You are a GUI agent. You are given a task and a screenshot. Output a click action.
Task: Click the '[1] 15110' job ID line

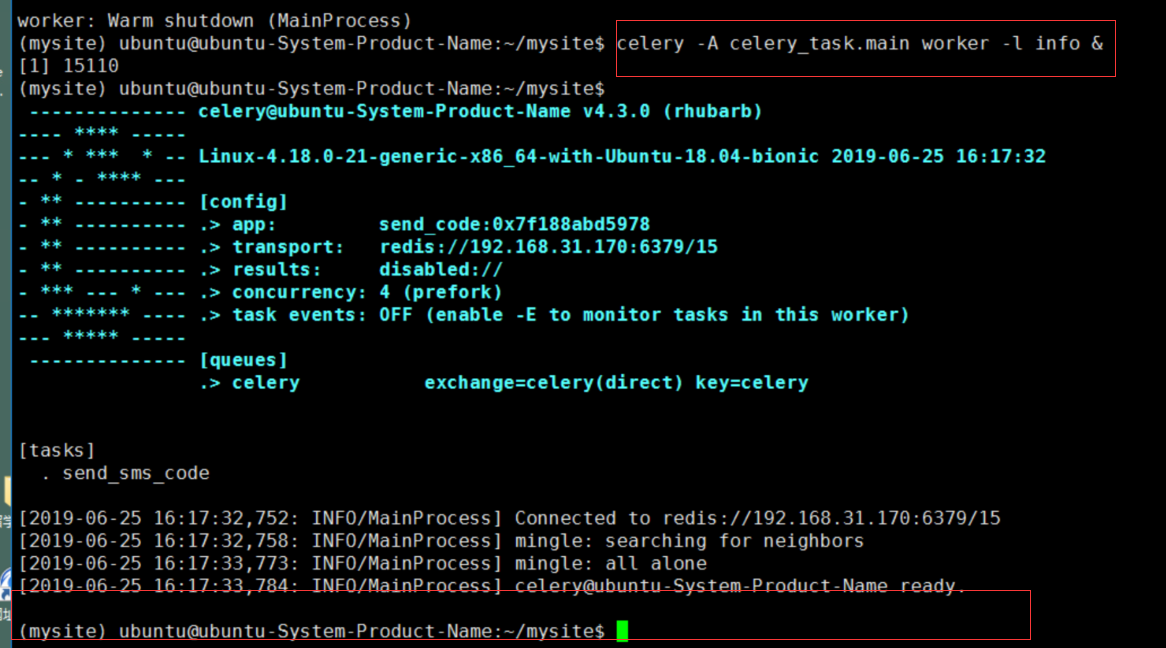[x=68, y=66]
